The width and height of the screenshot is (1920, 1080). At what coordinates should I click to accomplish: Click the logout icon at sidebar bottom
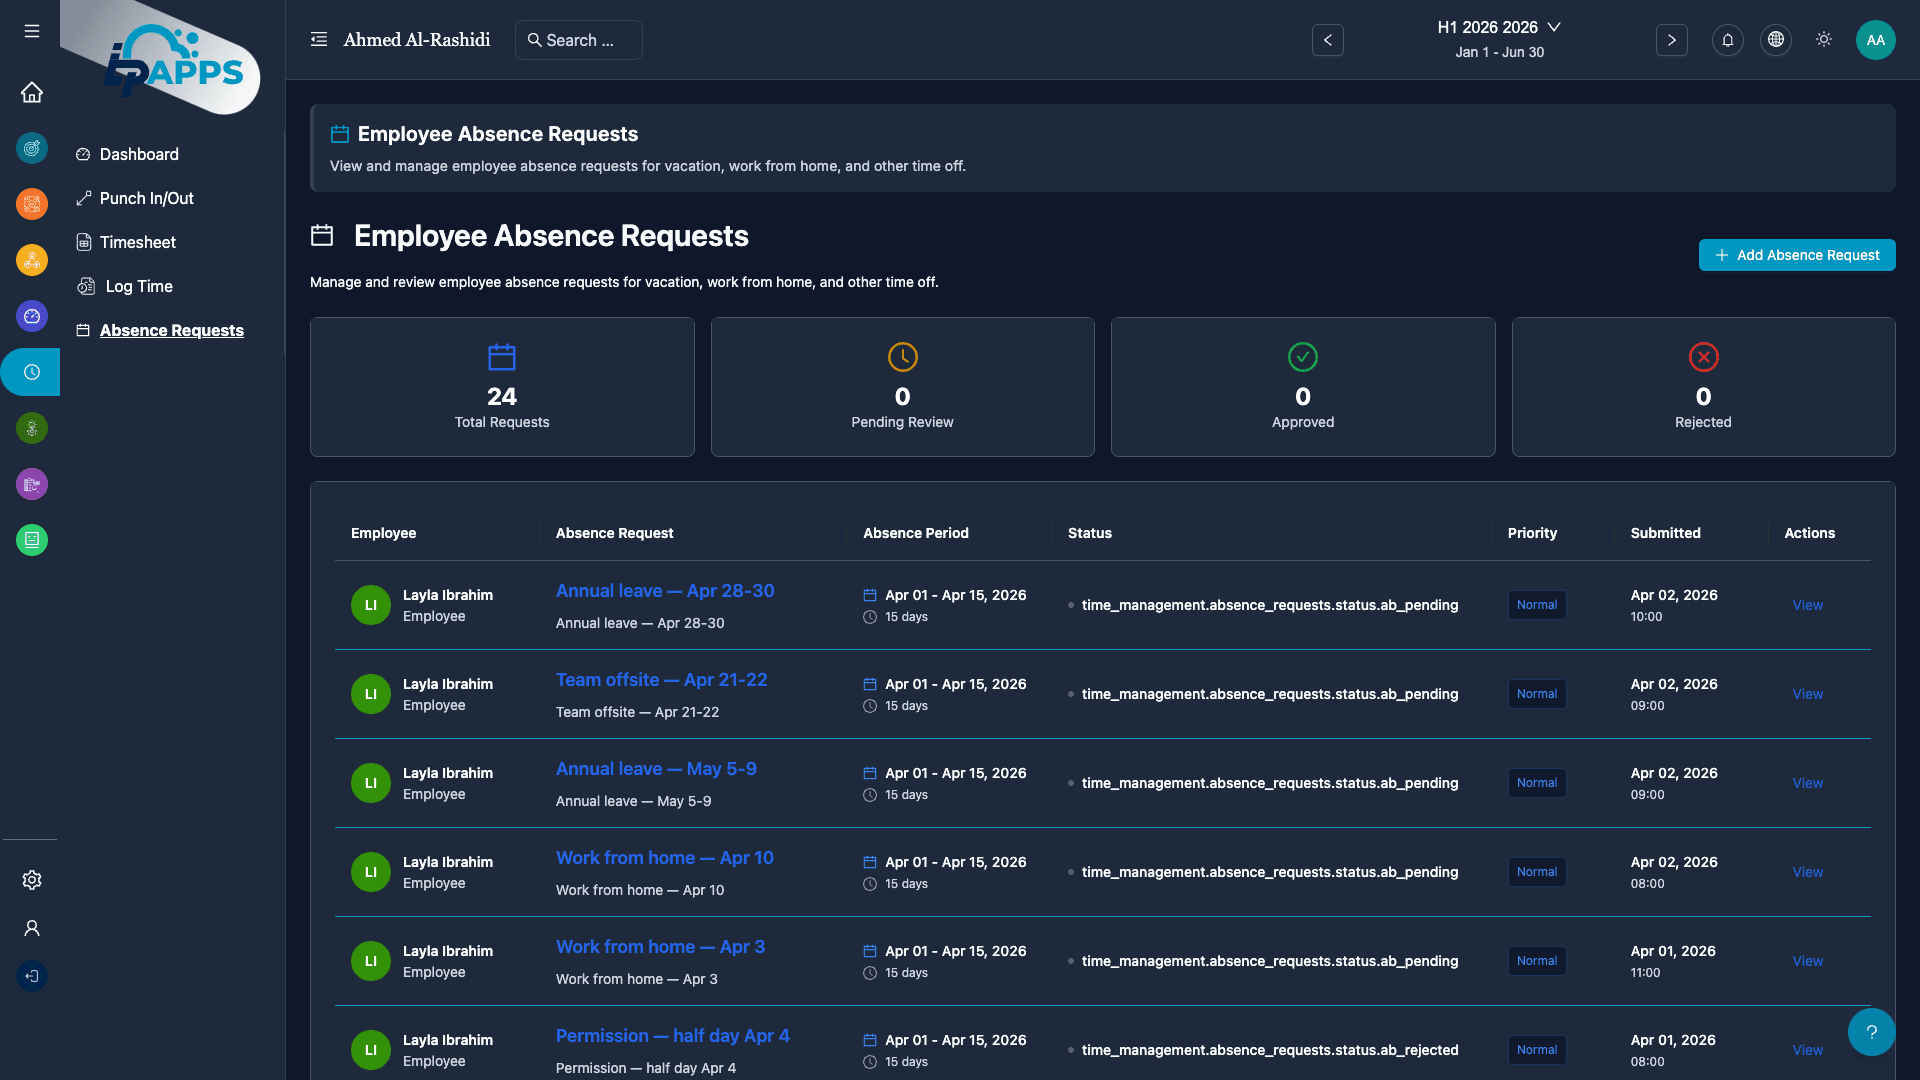click(32, 976)
